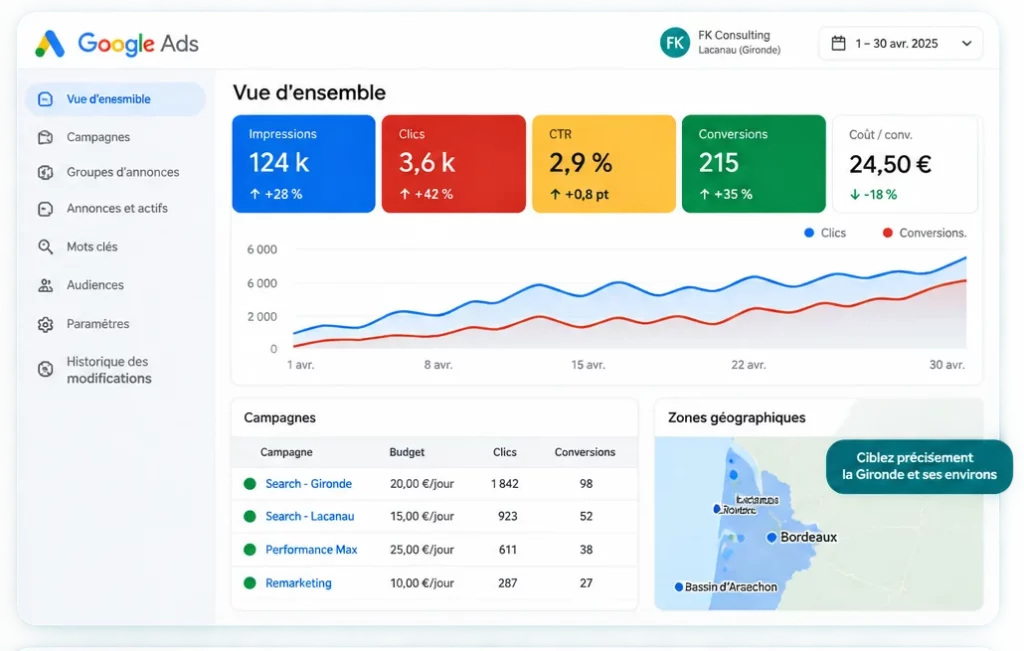This screenshot has width=1024, height=651.
Task: Select the Annonces et actifs icon
Action: click(45, 209)
